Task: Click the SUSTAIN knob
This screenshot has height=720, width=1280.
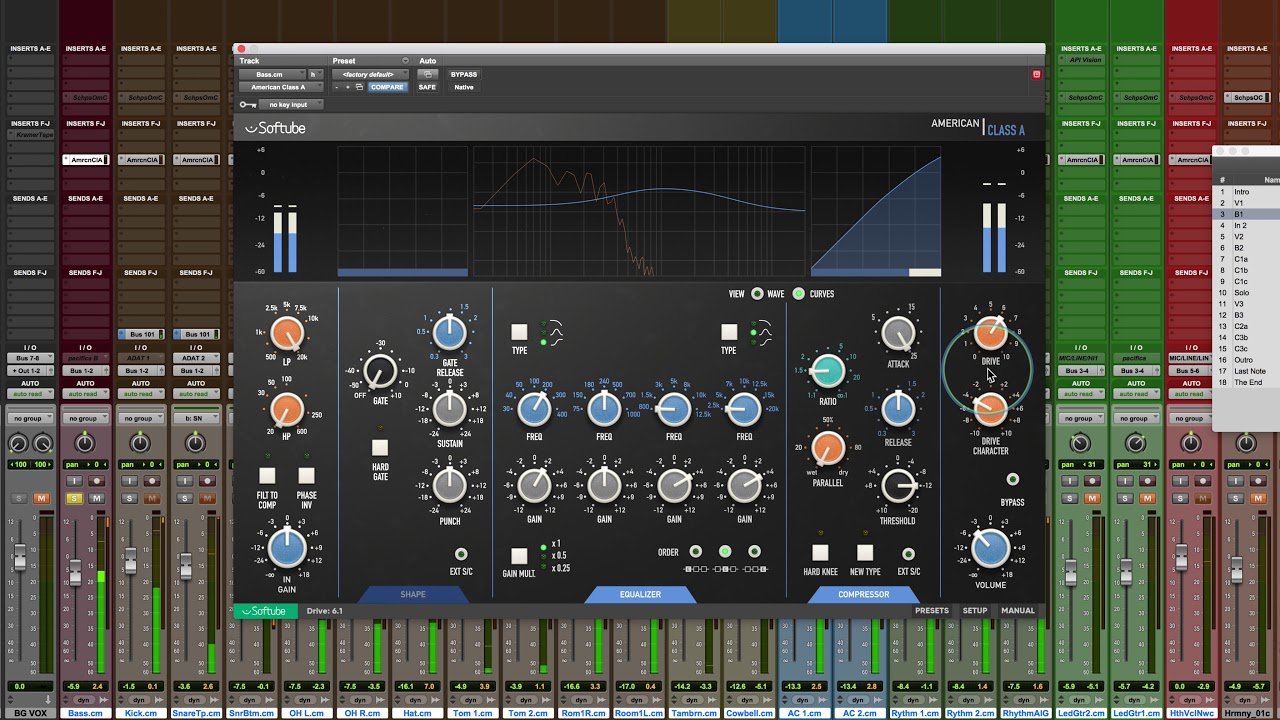Action: 450,408
